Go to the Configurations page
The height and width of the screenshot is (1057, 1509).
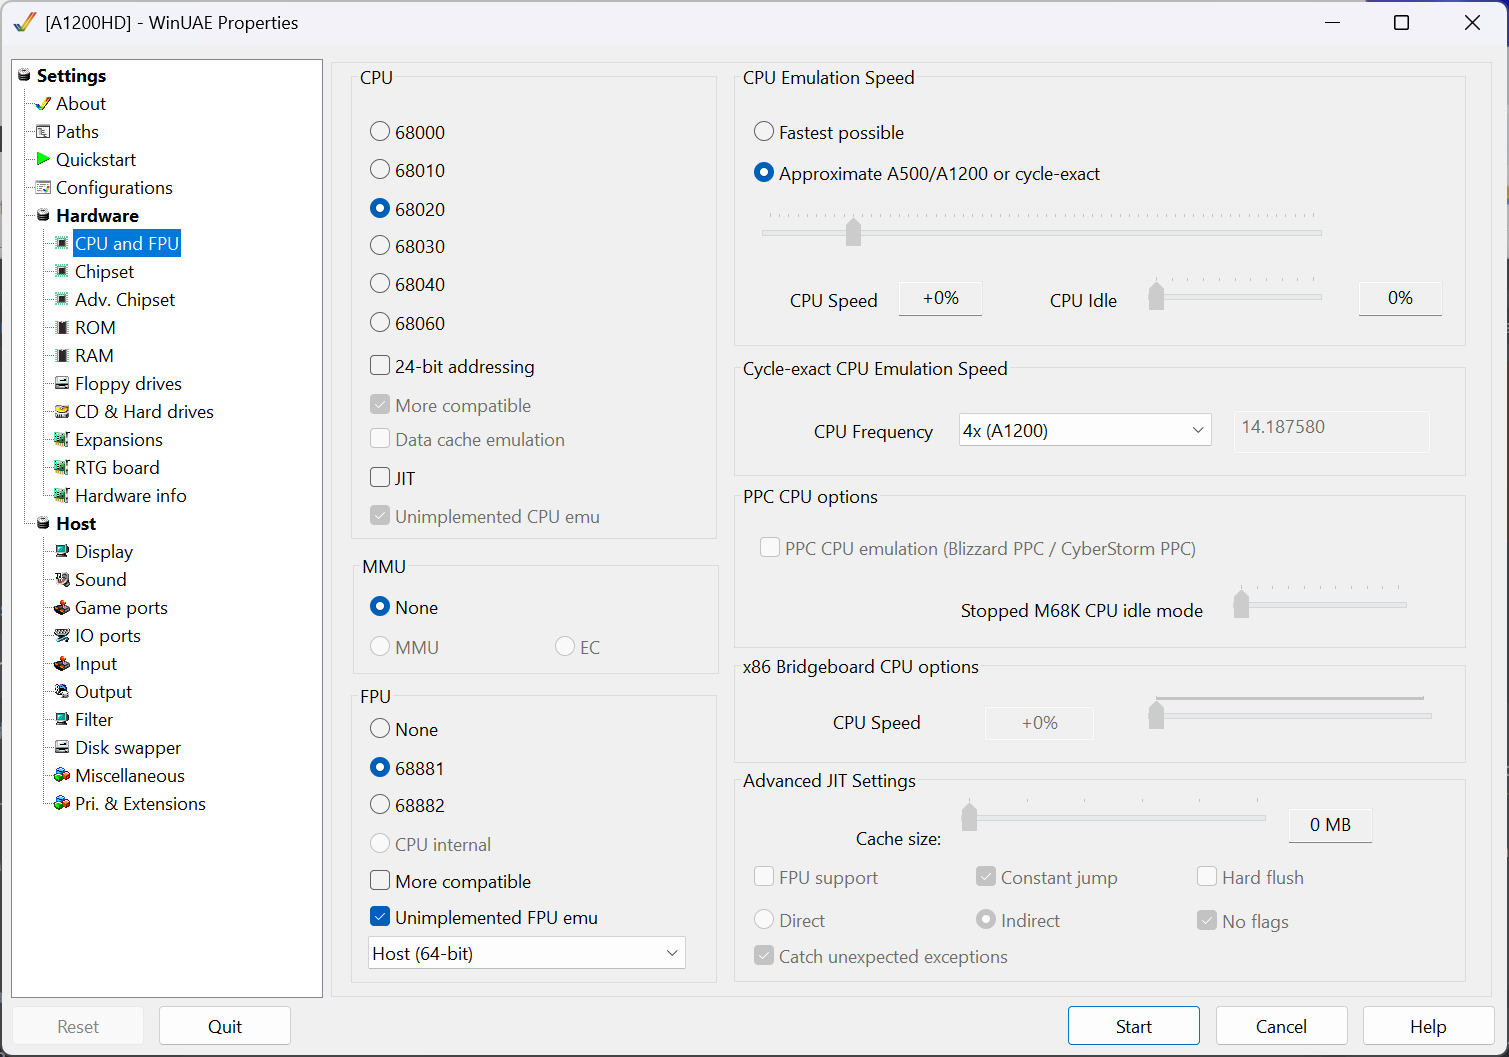114,187
